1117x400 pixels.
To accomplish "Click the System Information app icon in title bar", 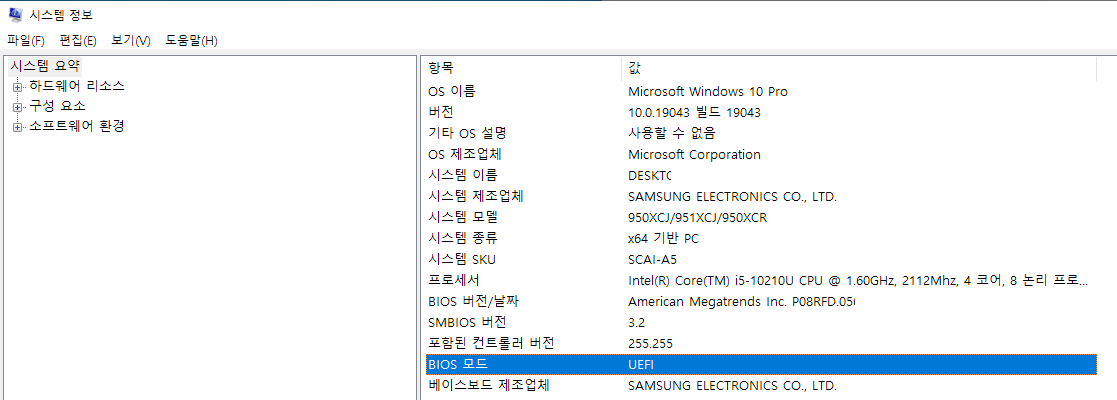I will coord(14,14).
